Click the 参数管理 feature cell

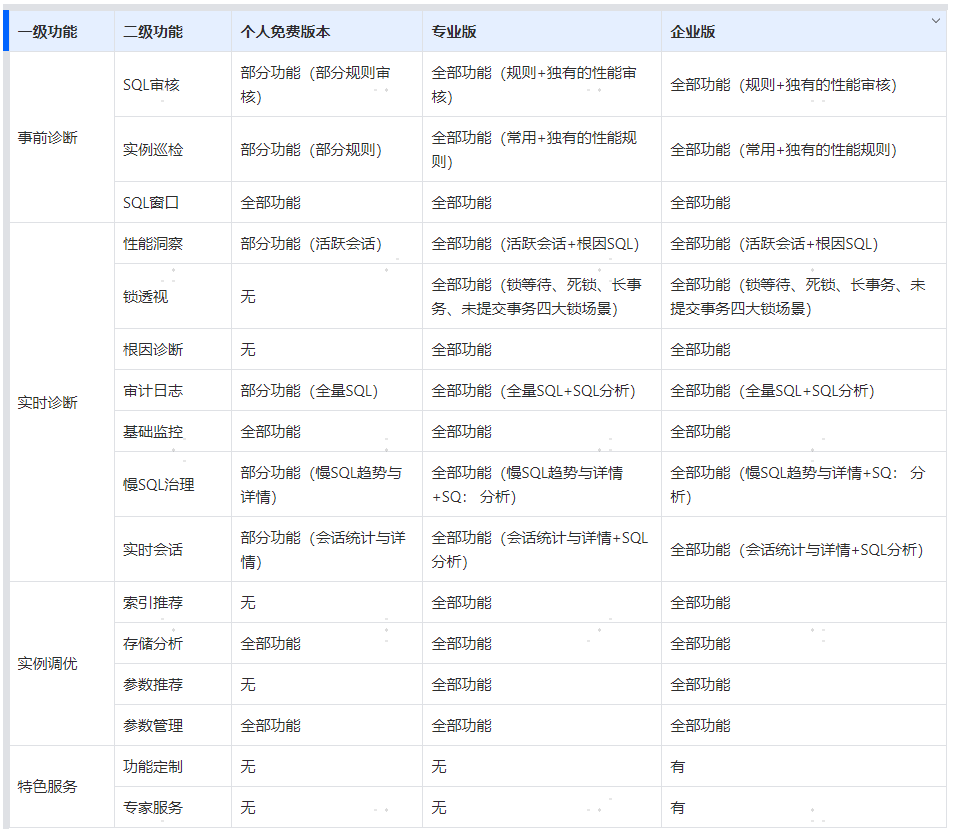pos(173,725)
